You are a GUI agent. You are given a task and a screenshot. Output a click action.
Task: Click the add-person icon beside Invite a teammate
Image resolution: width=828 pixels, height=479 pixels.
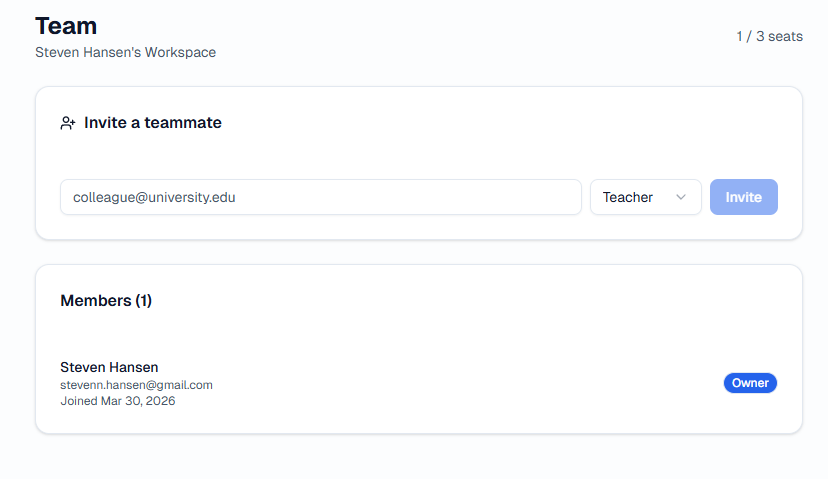click(x=68, y=123)
